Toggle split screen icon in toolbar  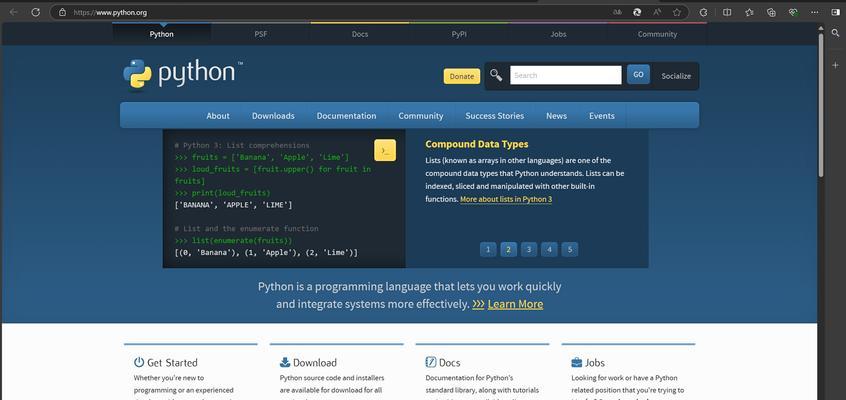pos(727,12)
